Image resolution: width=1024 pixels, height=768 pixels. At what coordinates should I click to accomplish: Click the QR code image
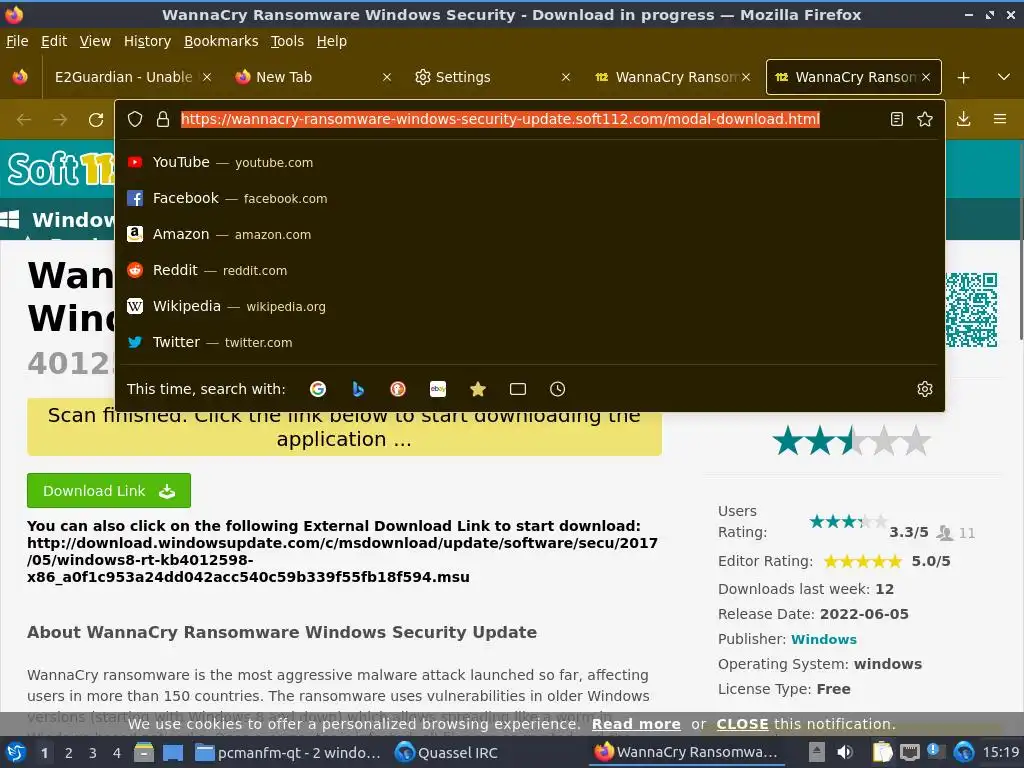click(x=971, y=310)
